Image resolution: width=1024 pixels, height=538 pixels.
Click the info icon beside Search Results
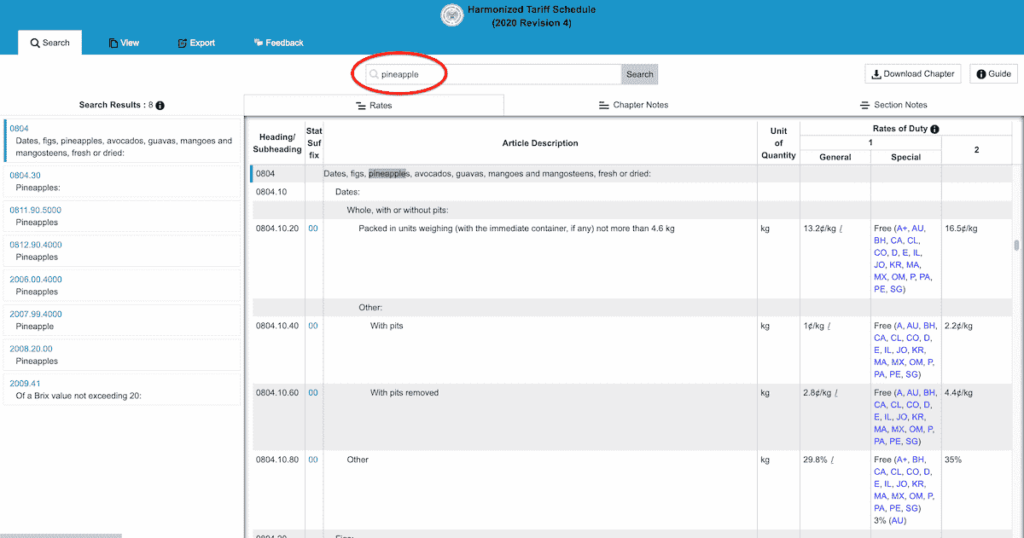click(160, 105)
